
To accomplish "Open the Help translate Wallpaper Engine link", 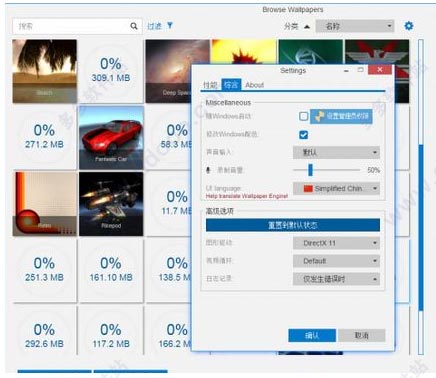I will 247,196.
